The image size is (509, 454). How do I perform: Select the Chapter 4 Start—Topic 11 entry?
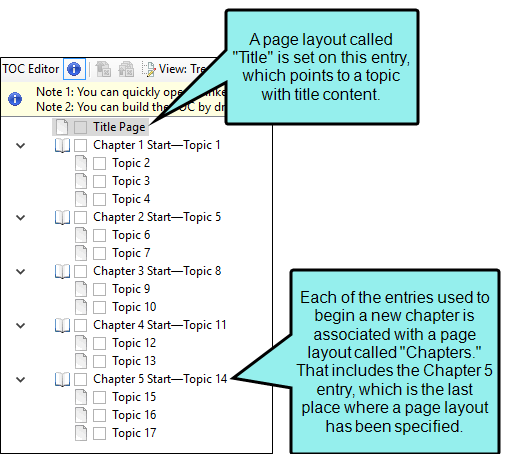coord(160,325)
